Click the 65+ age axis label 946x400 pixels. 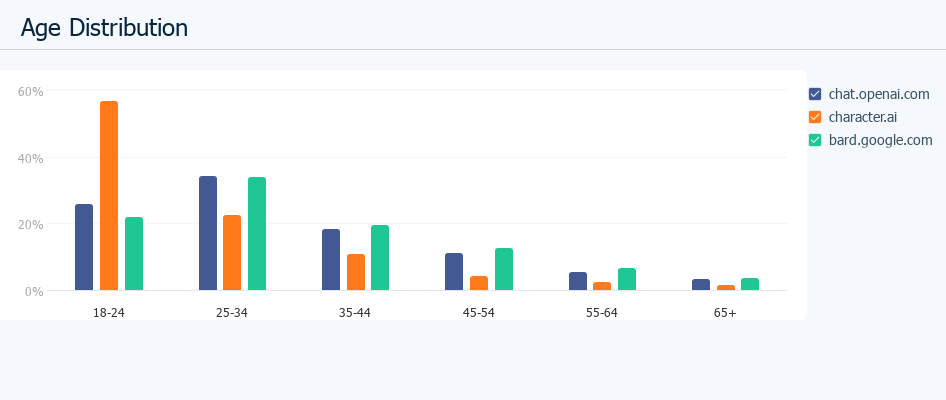[x=725, y=313]
